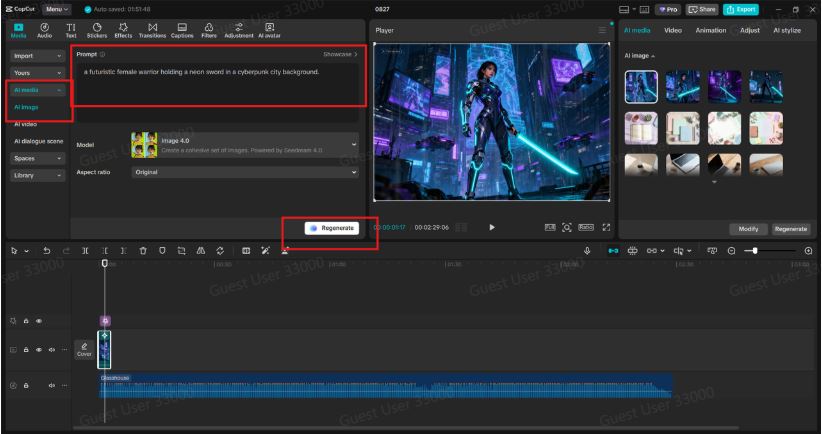Toggle visibility eye on the top track
Screen dimensions: 822x434
tap(40, 322)
